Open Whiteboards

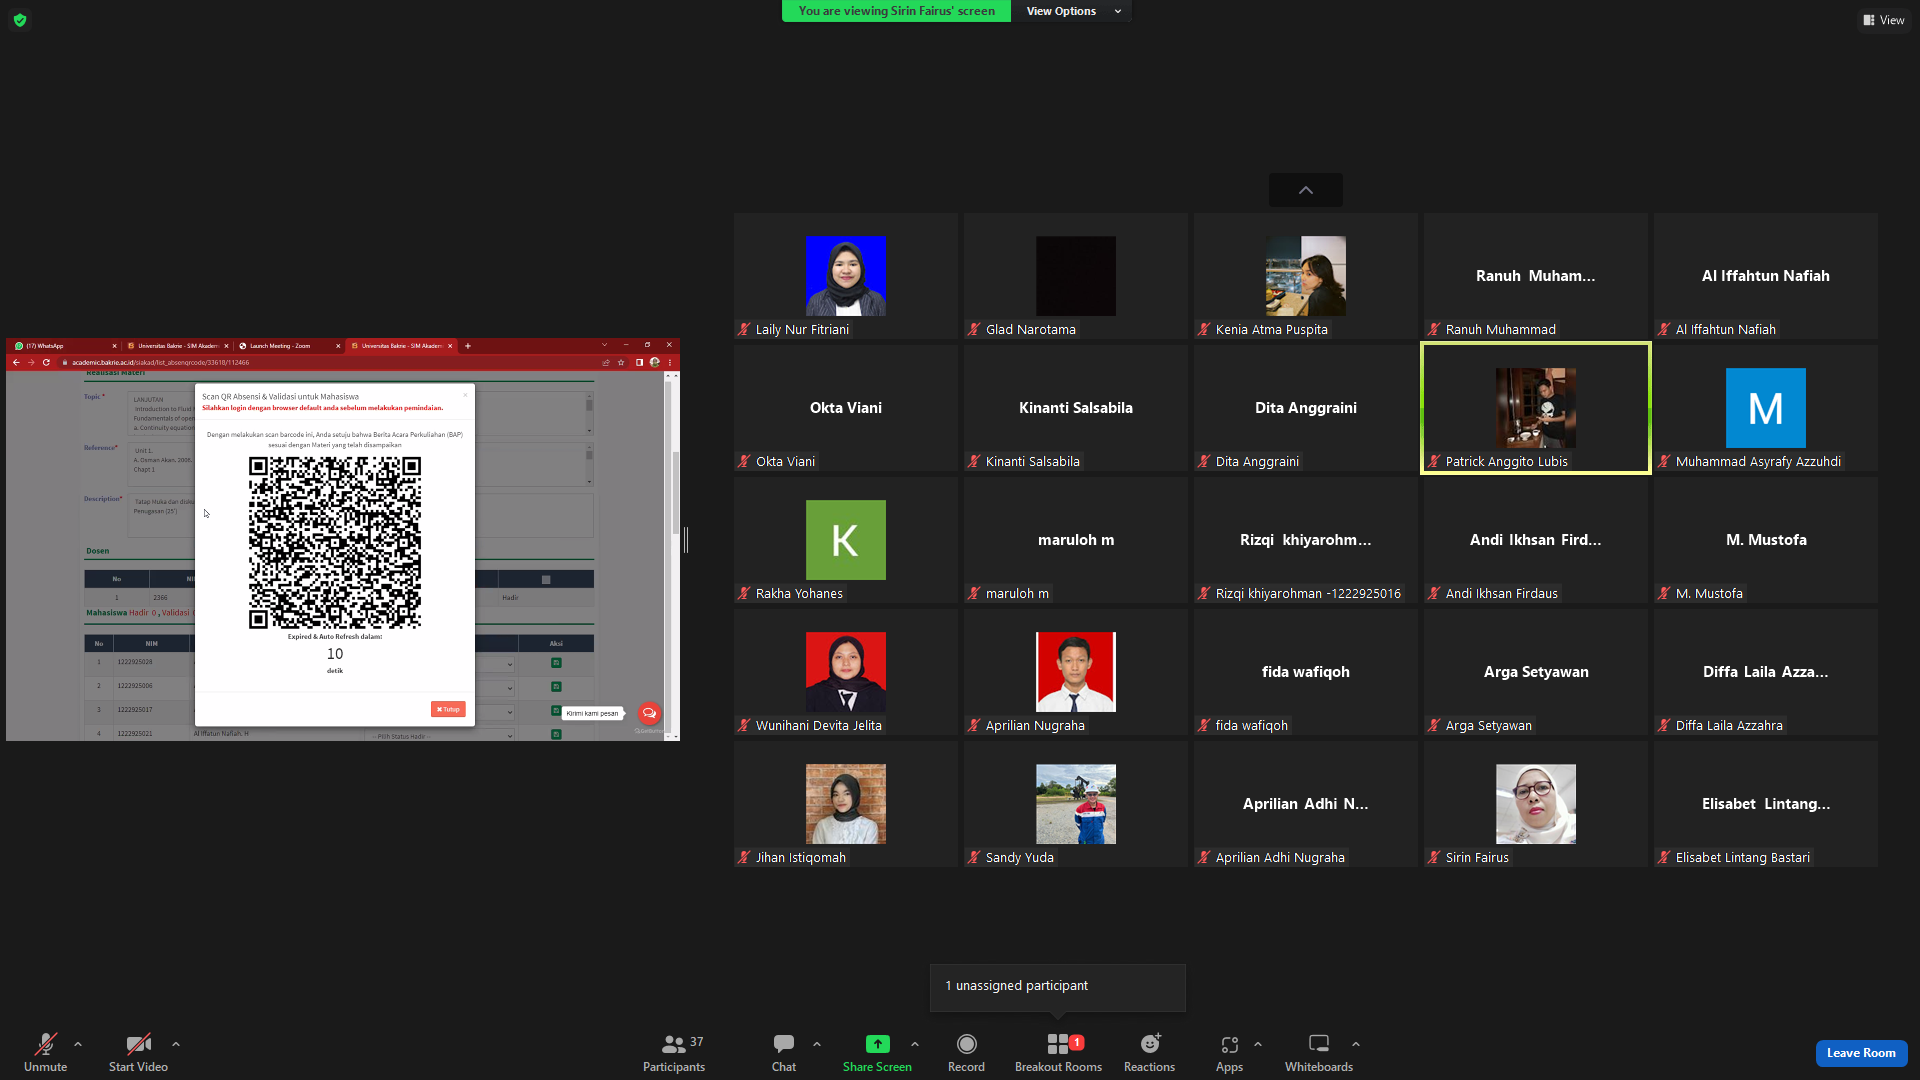(x=1319, y=1053)
